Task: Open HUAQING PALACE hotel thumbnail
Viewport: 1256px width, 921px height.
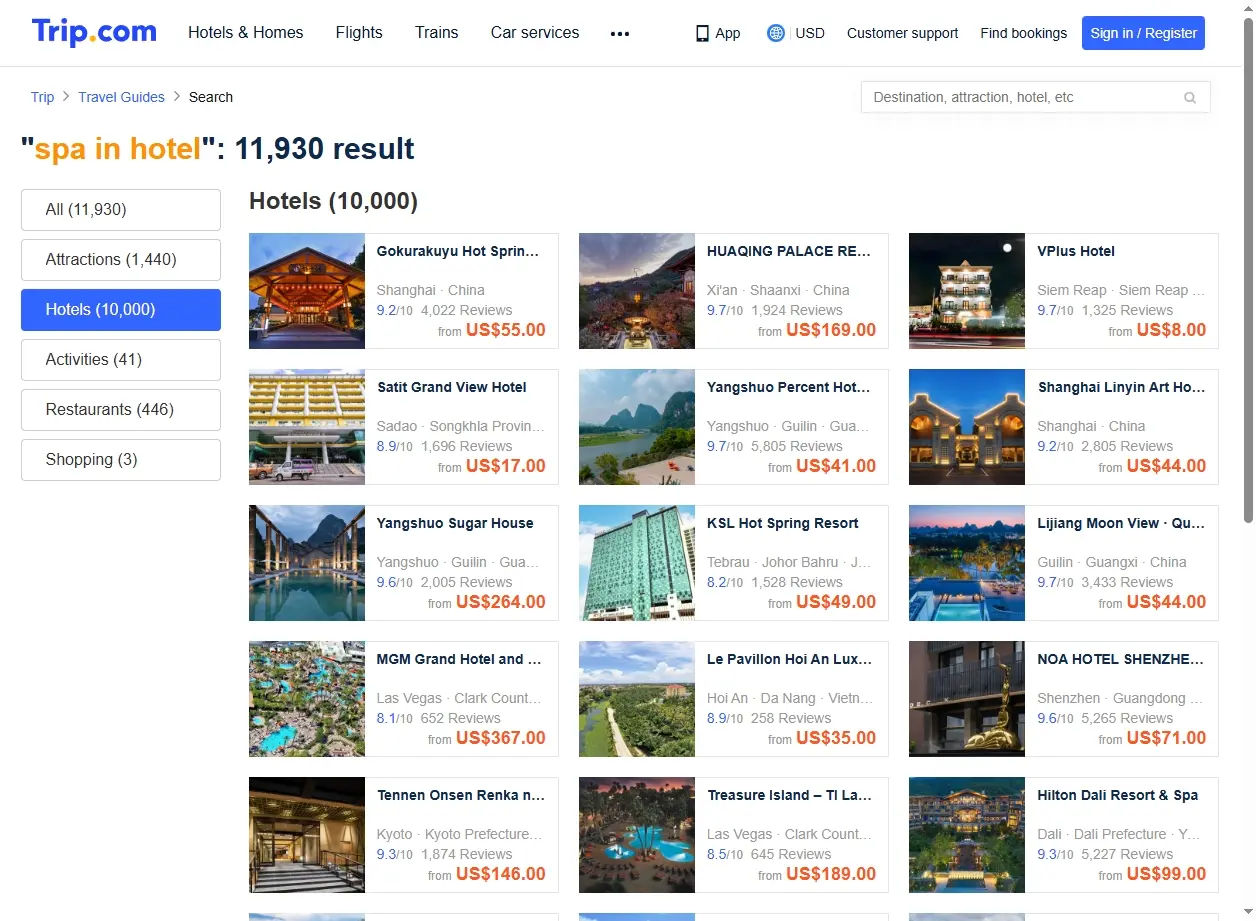Action: 637,291
